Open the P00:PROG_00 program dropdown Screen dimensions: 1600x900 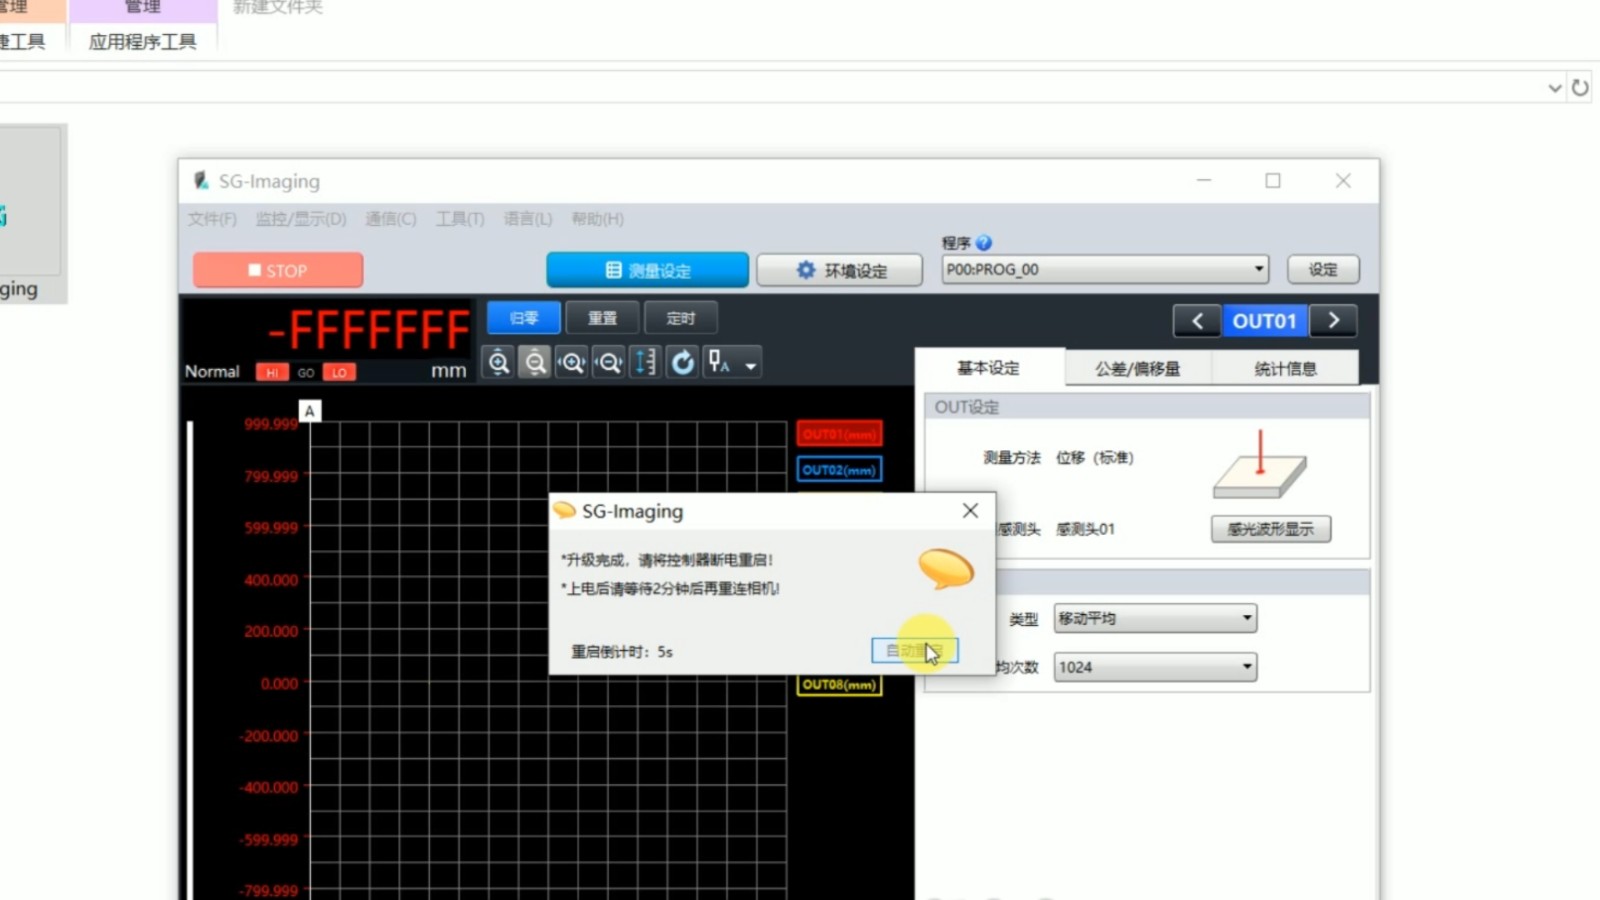pyautogui.click(x=1258, y=270)
